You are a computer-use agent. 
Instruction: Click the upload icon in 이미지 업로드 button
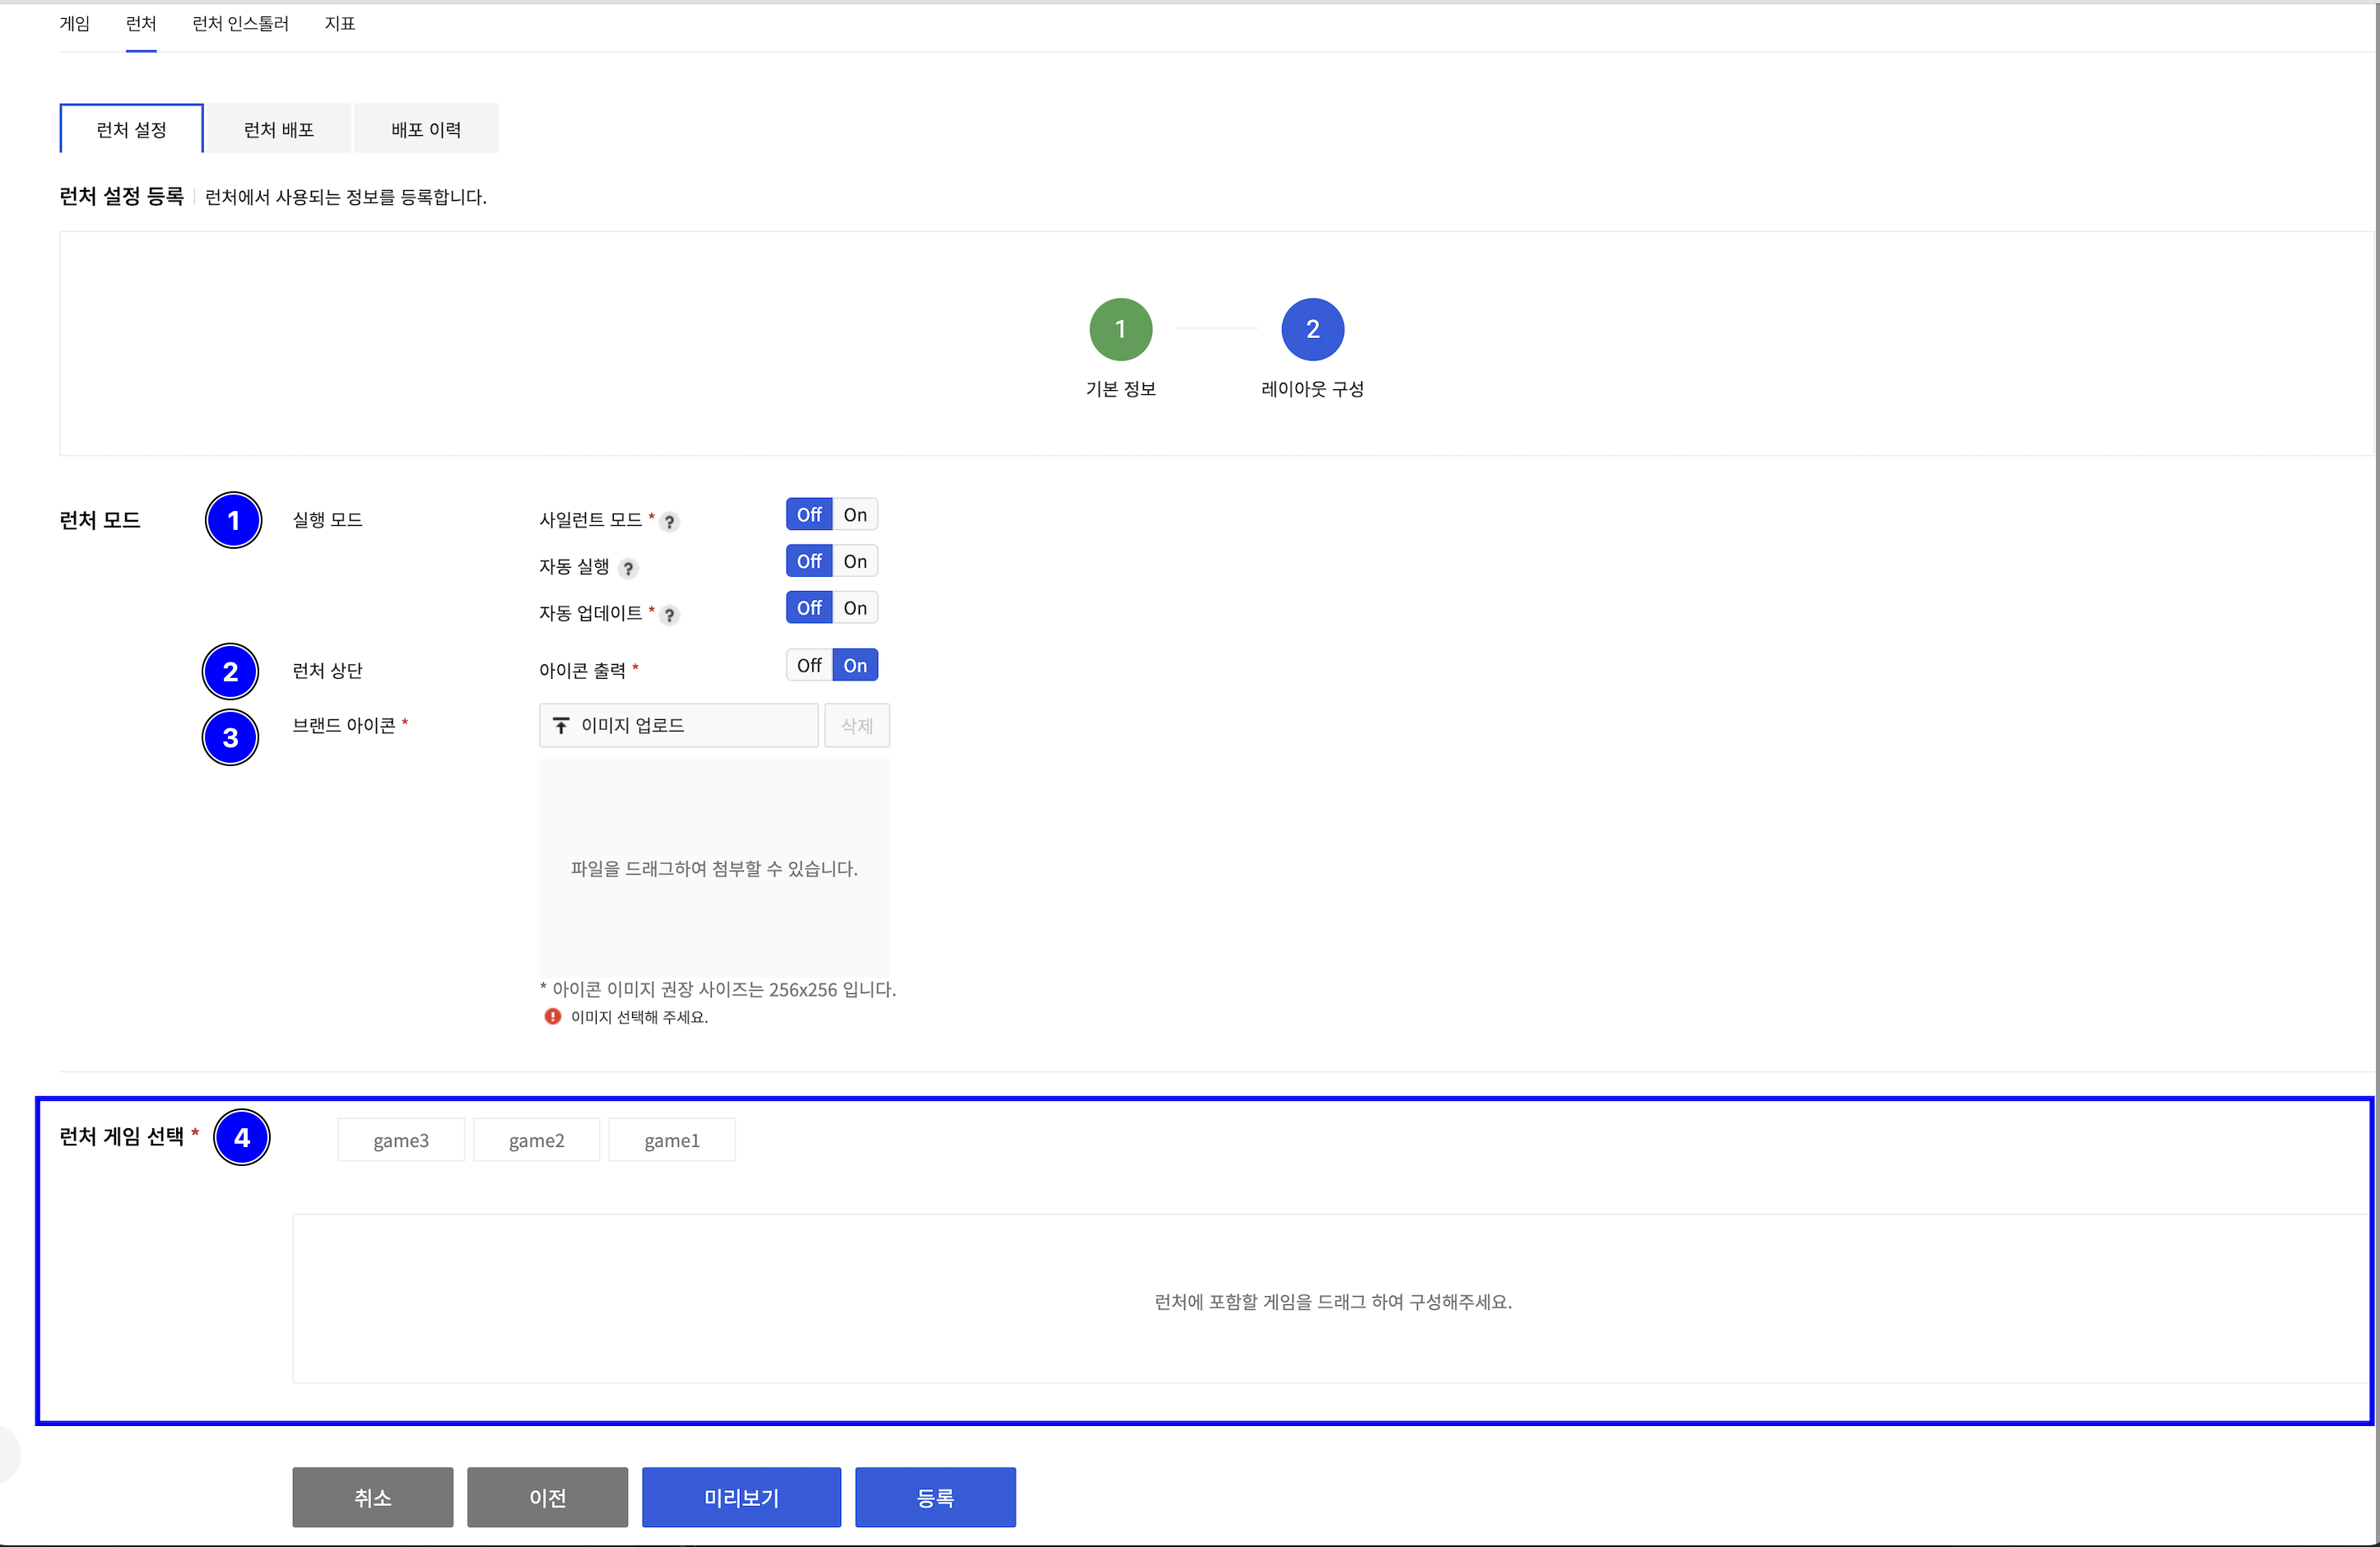point(560,725)
